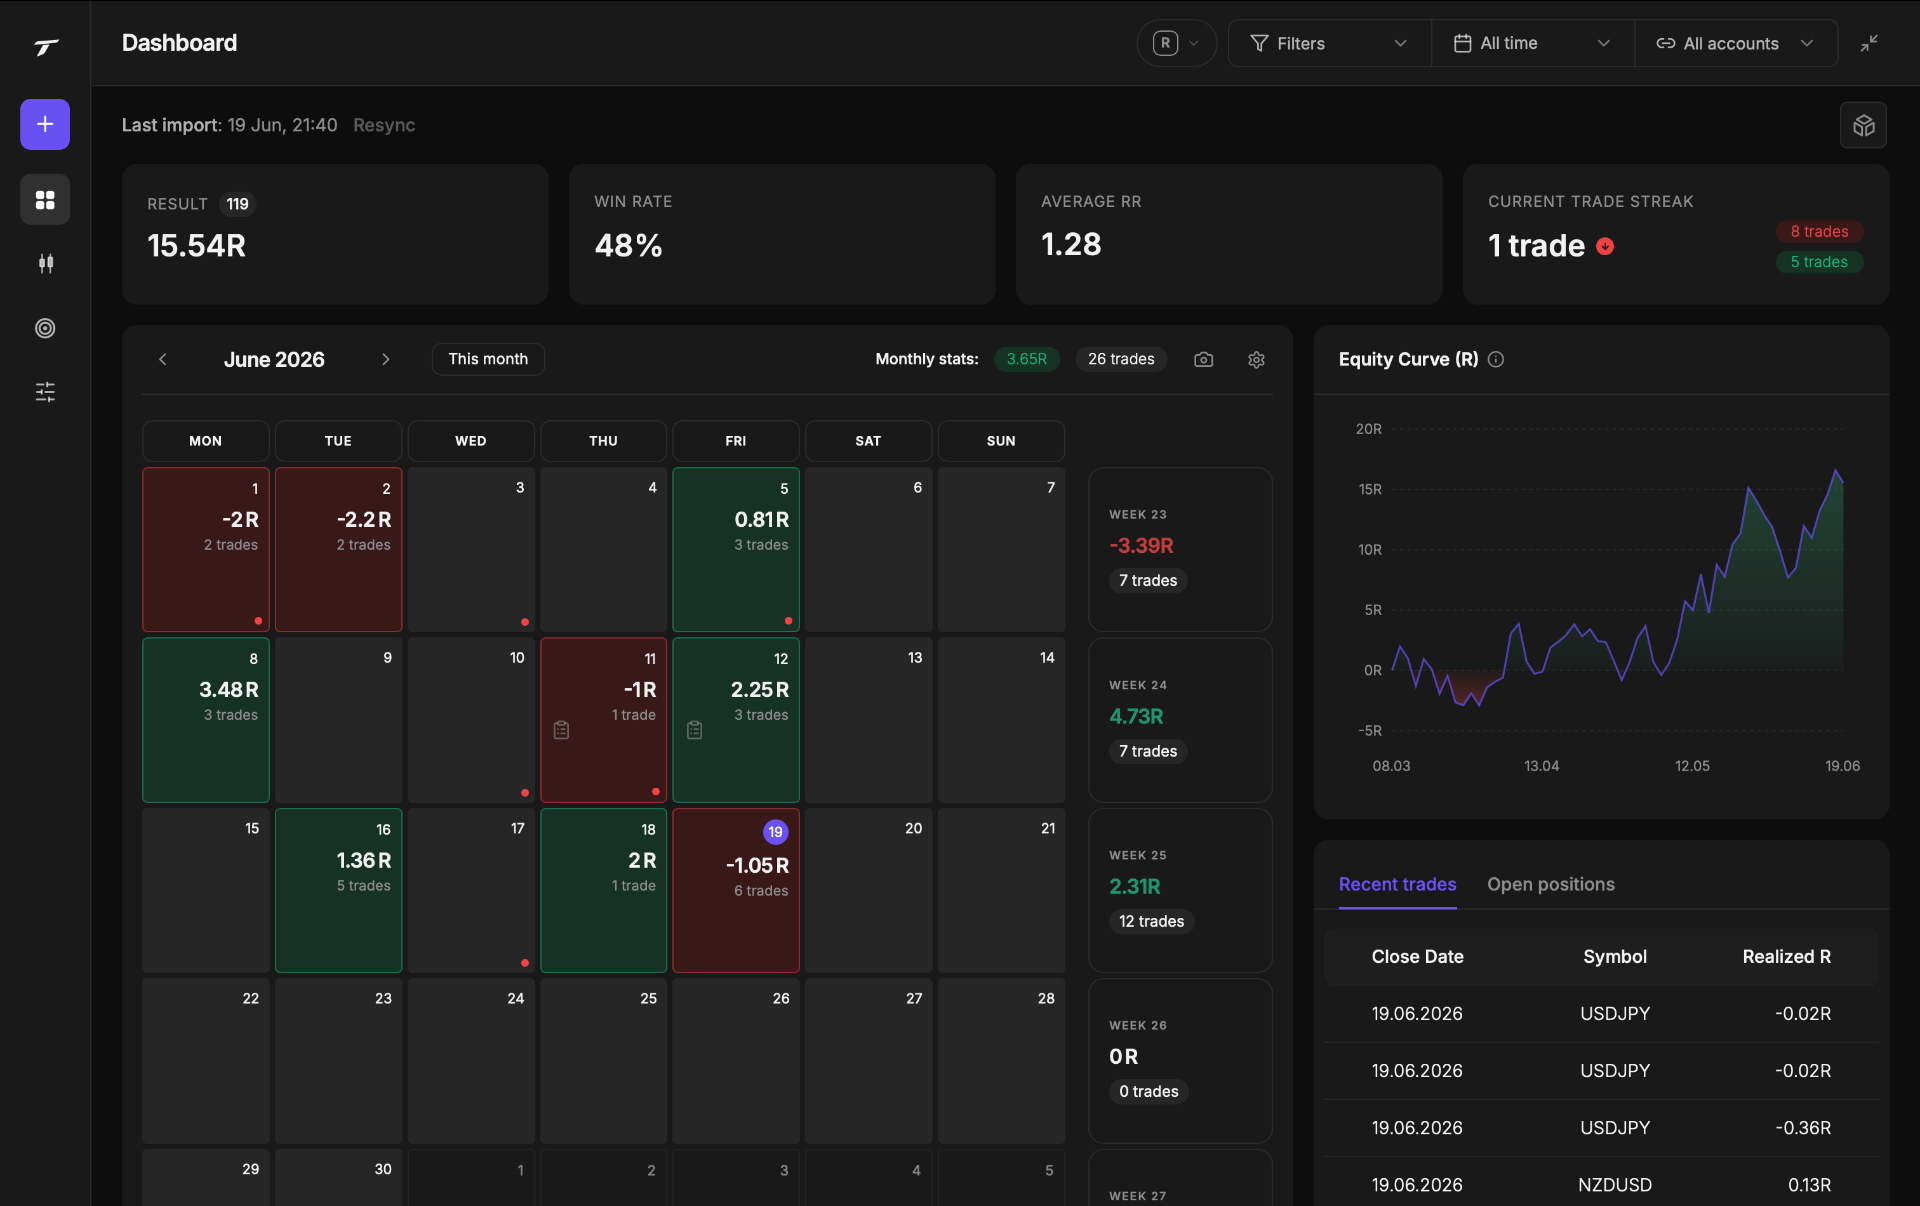This screenshot has height=1206, width=1920.
Task: Open today's June 19 cell with -1.05R
Action: coord(736,890)
